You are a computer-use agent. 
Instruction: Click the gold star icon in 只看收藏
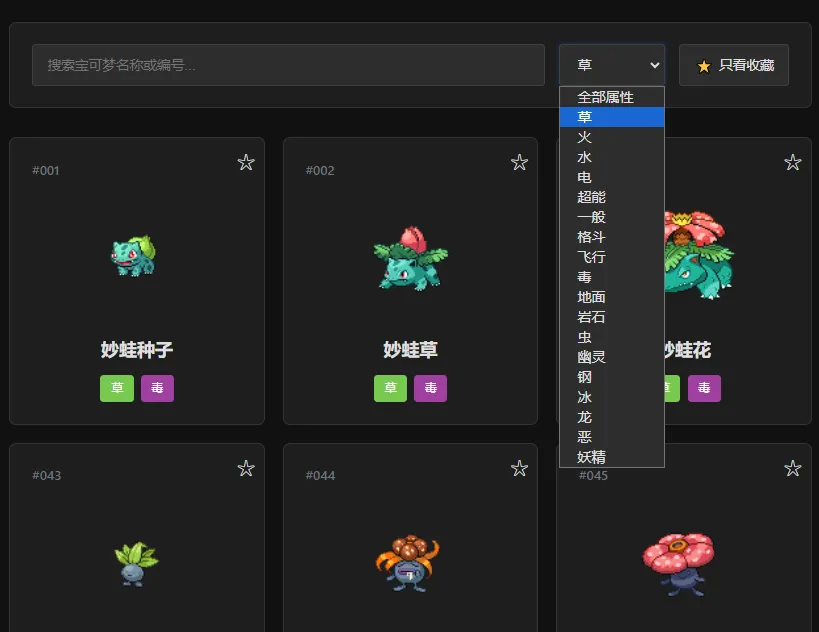pyautogui.click(x=704, y=66)
